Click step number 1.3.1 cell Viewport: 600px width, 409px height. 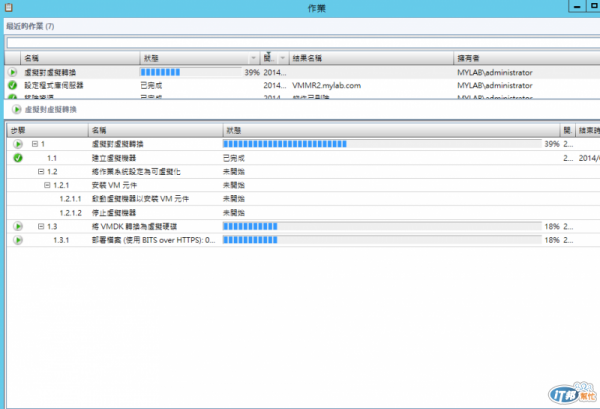(x=61, y=240)
